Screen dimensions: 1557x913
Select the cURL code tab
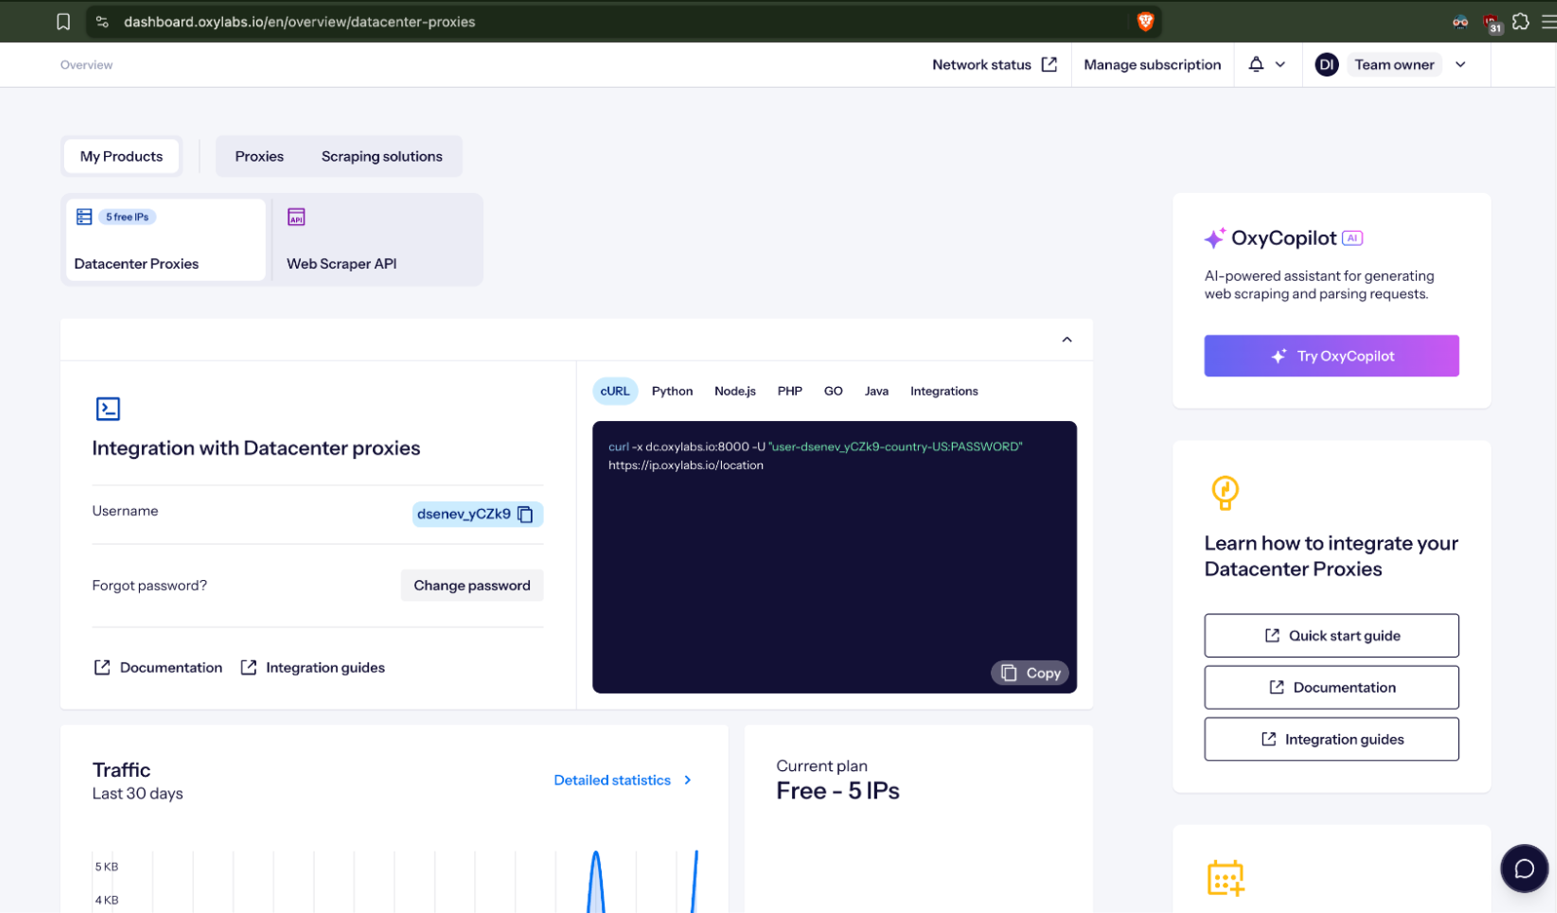click(x=615, y=391)
